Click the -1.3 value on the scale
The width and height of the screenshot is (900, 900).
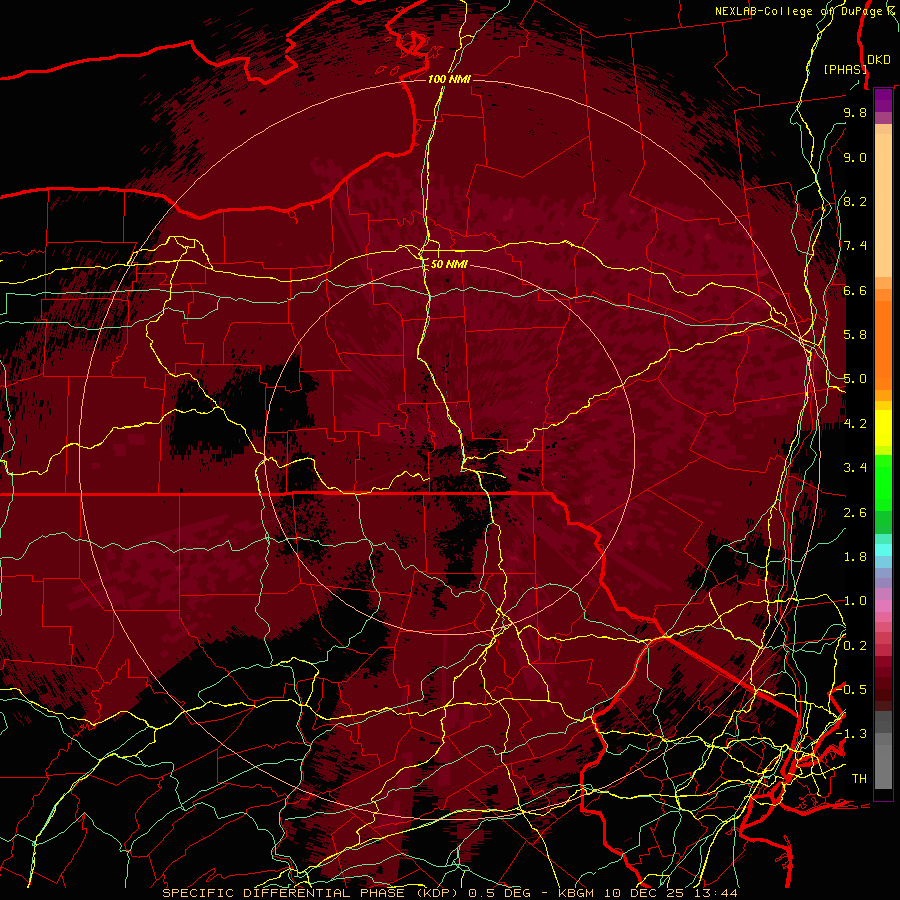[852, 734]
